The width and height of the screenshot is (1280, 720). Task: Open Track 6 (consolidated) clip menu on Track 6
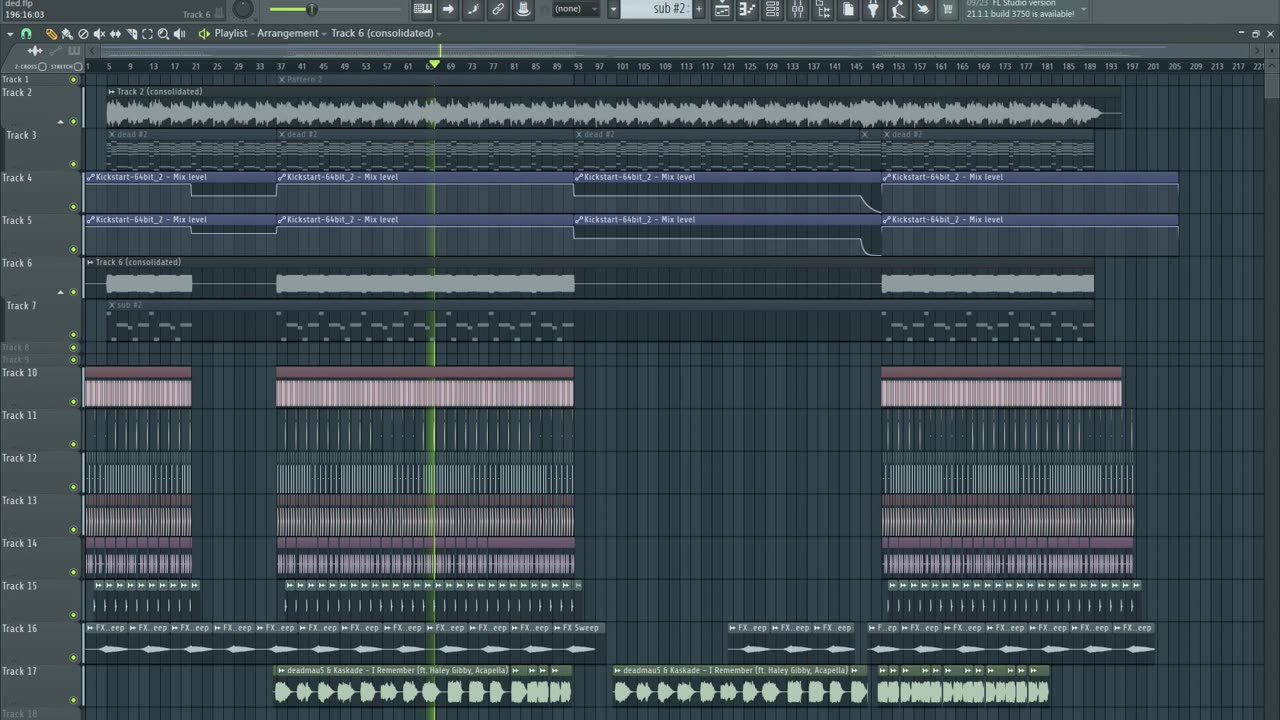tap(90, 262)
